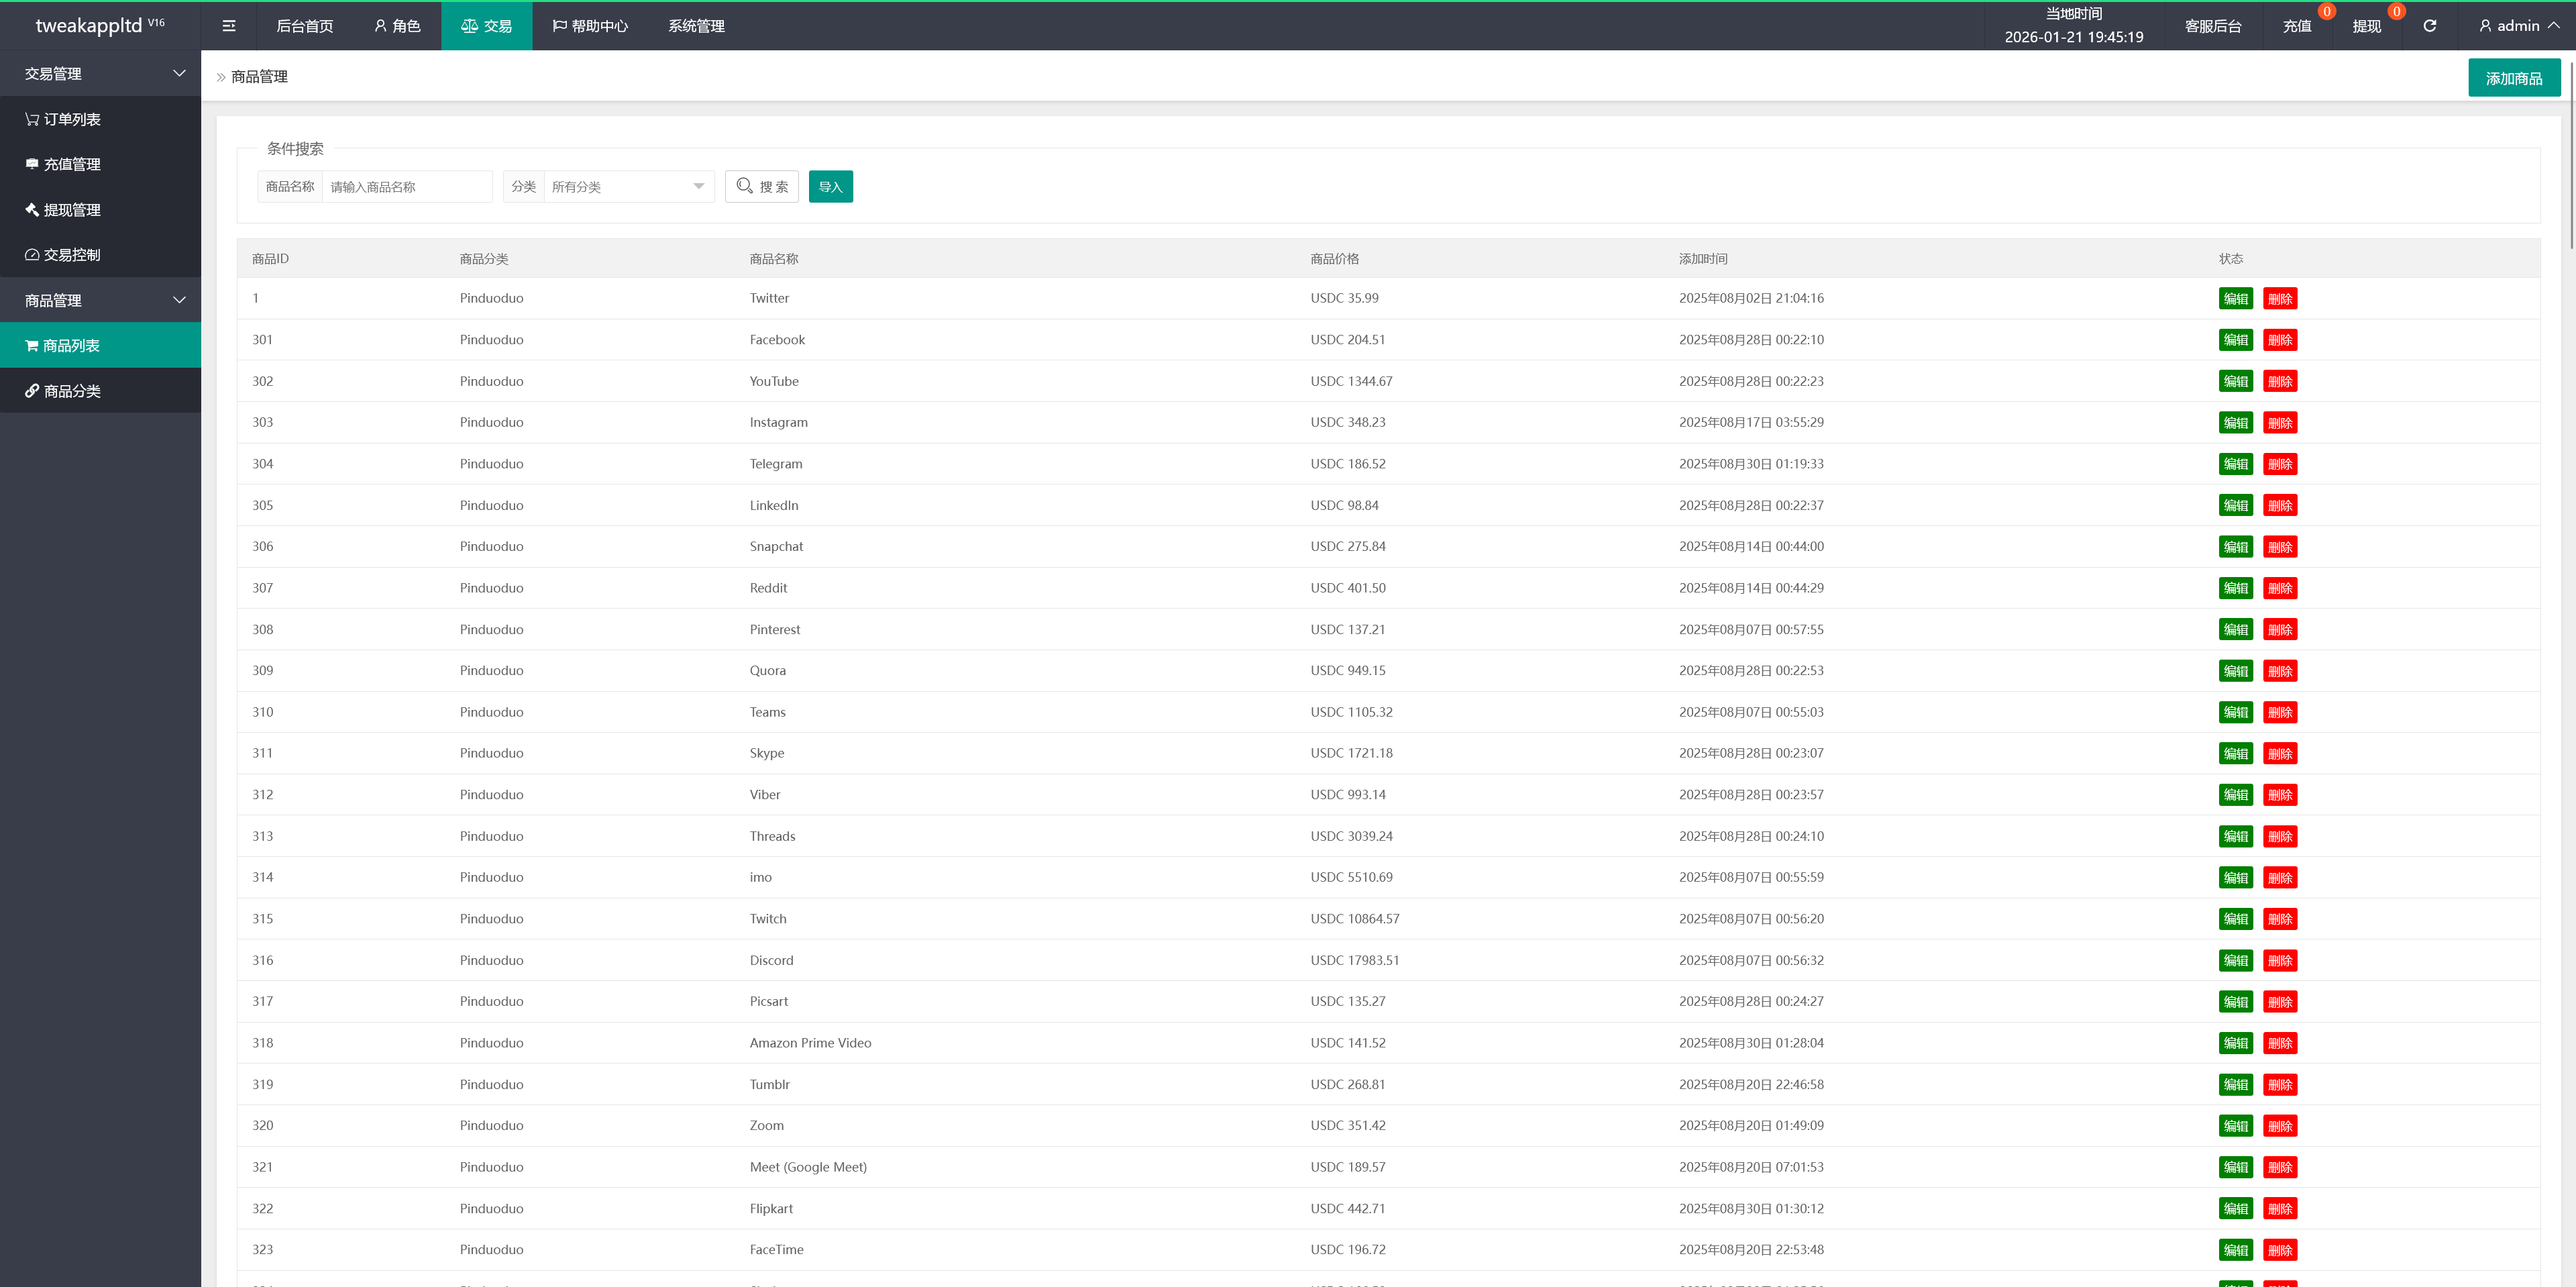2576x1287 pixels.
Task: Open 帮助中心 top menu
Action: (590, 26)
